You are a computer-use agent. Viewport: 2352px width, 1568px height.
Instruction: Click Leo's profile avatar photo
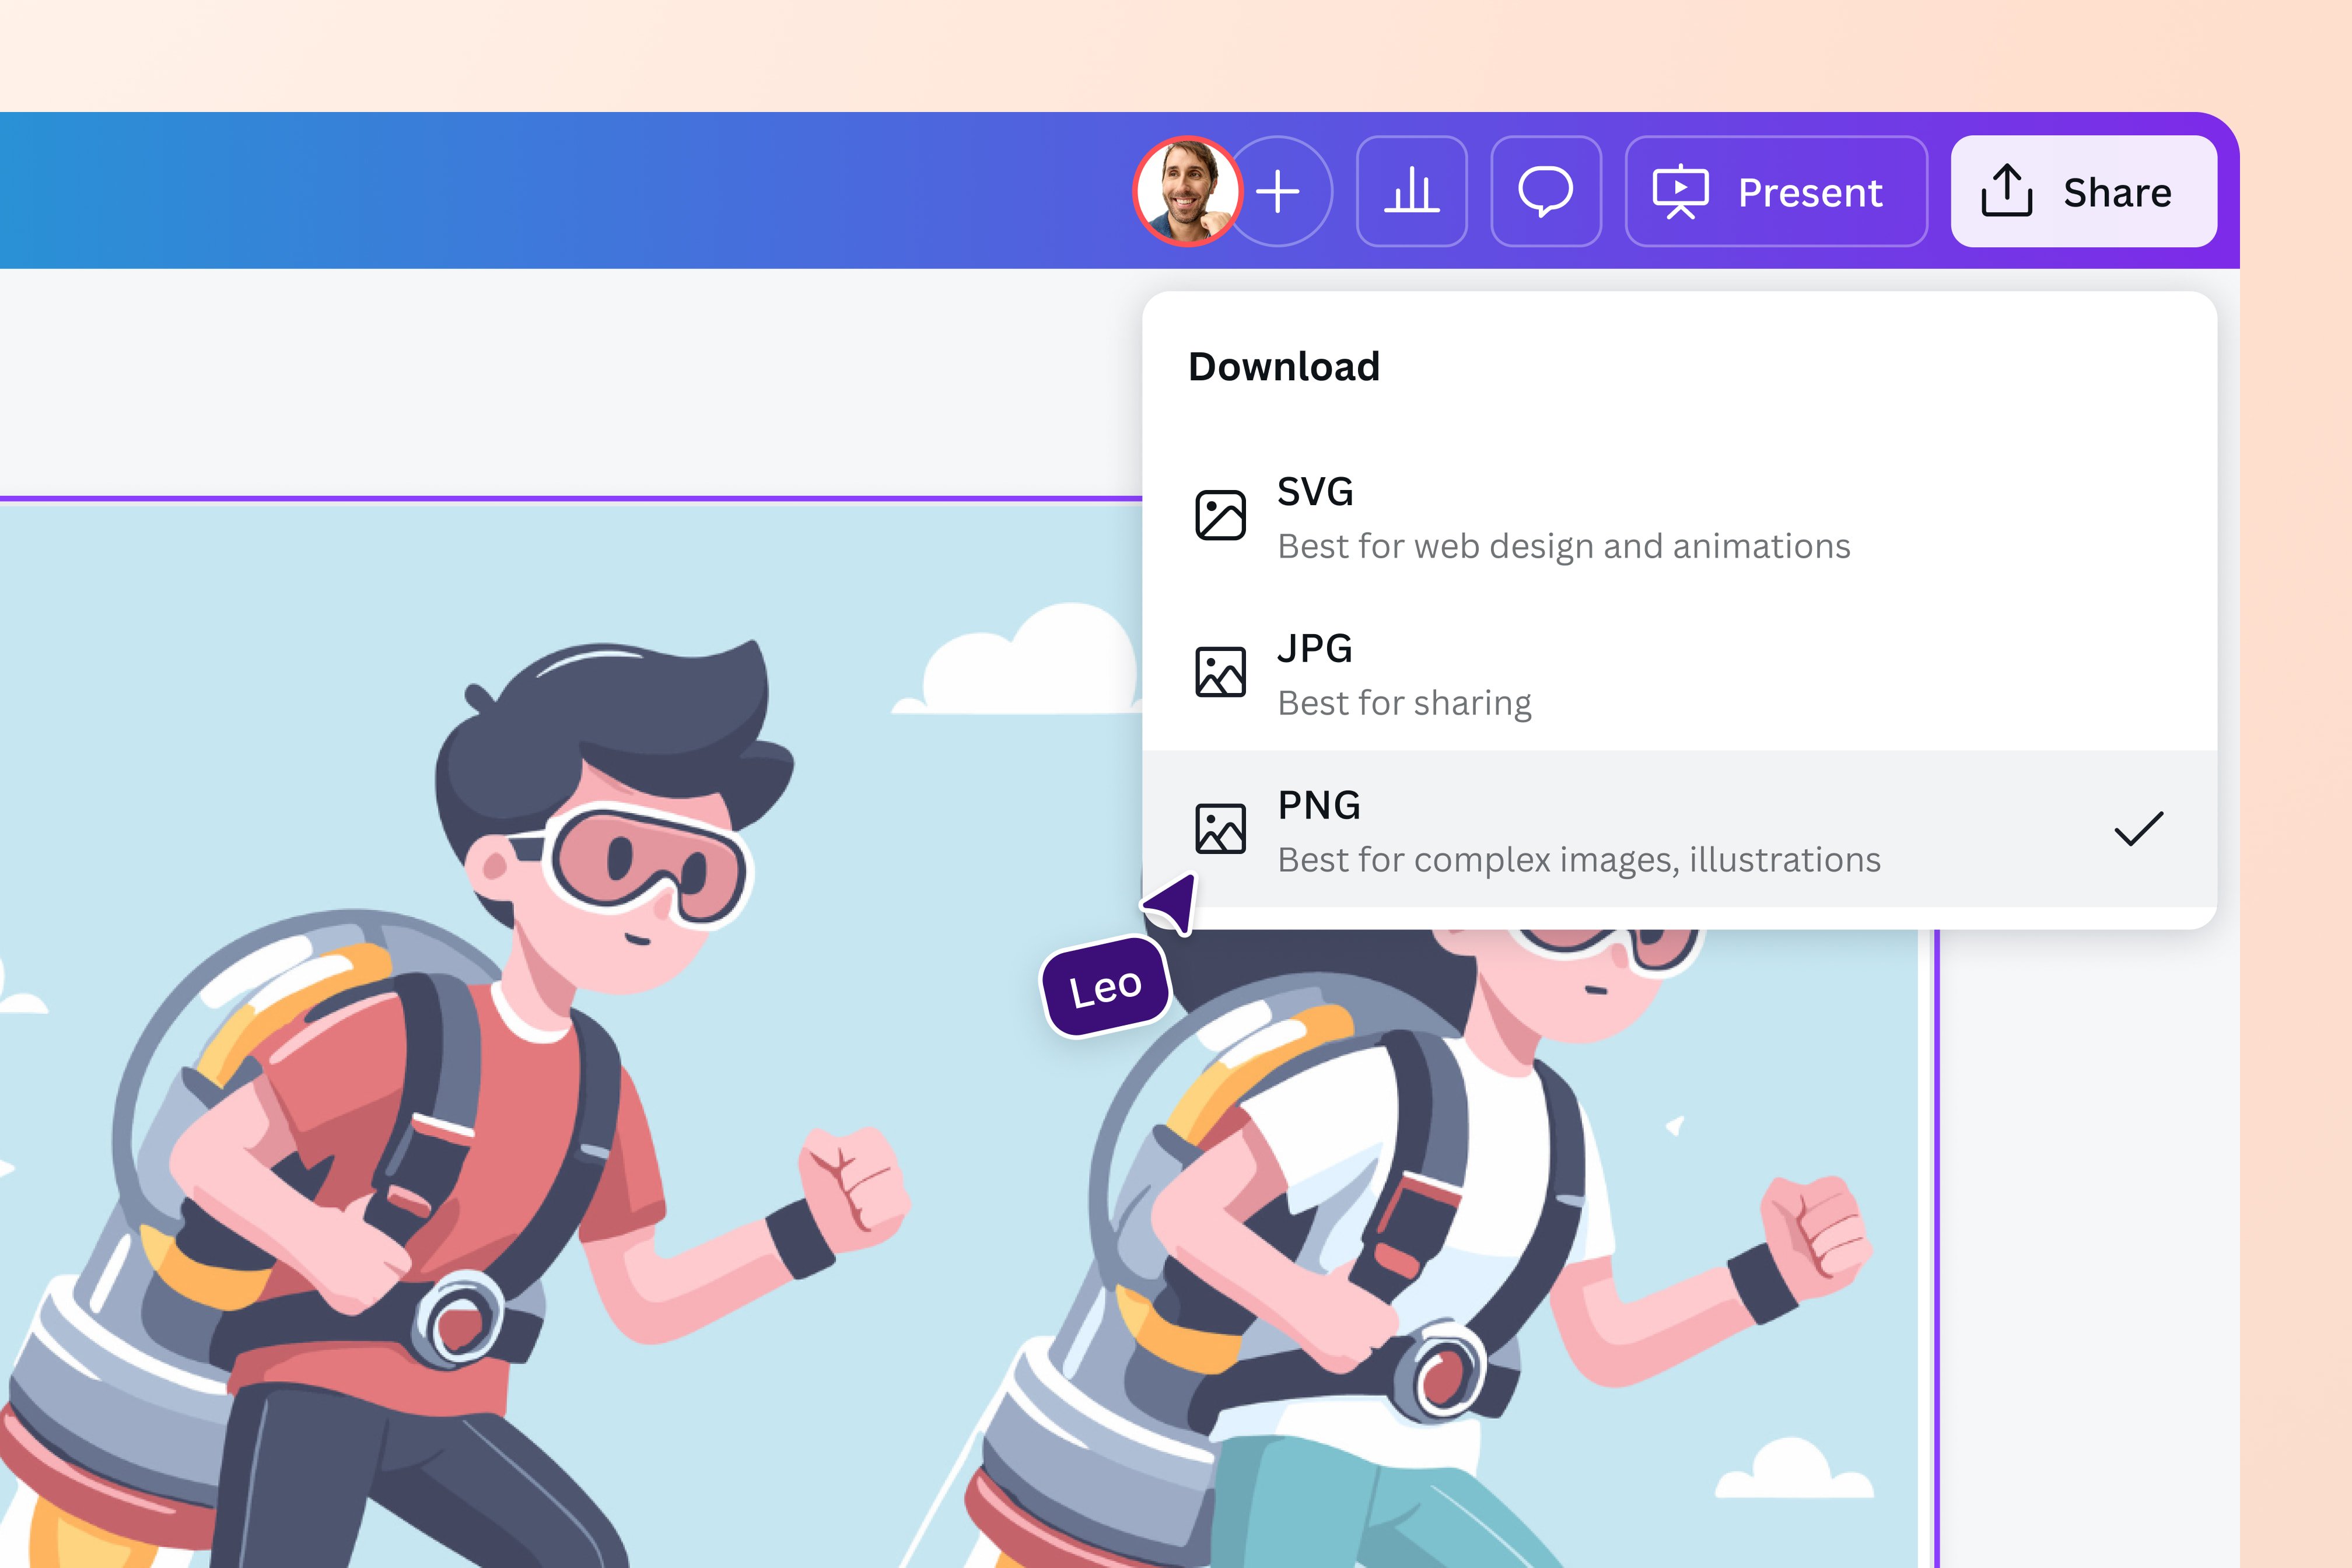coord(1185,191)
